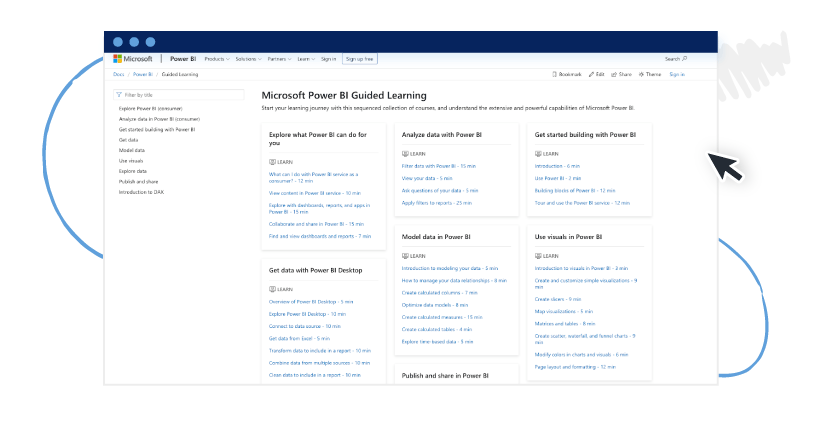Select Publish and share in sidebar

pyautogui.click(x=138, y=182)
